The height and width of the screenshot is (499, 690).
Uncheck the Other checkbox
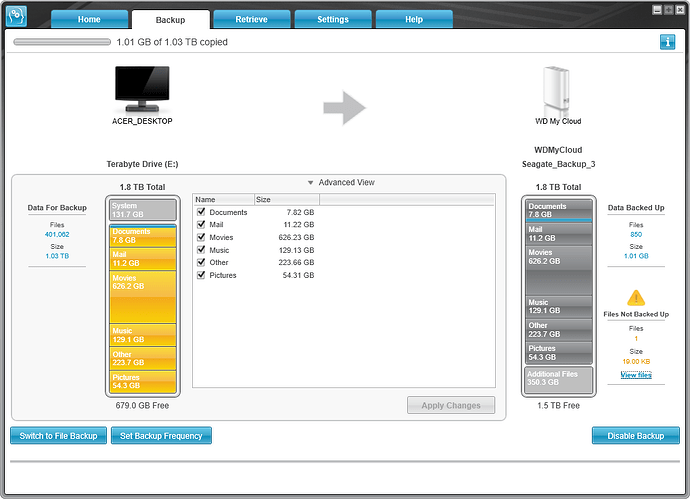pos(201,262)
